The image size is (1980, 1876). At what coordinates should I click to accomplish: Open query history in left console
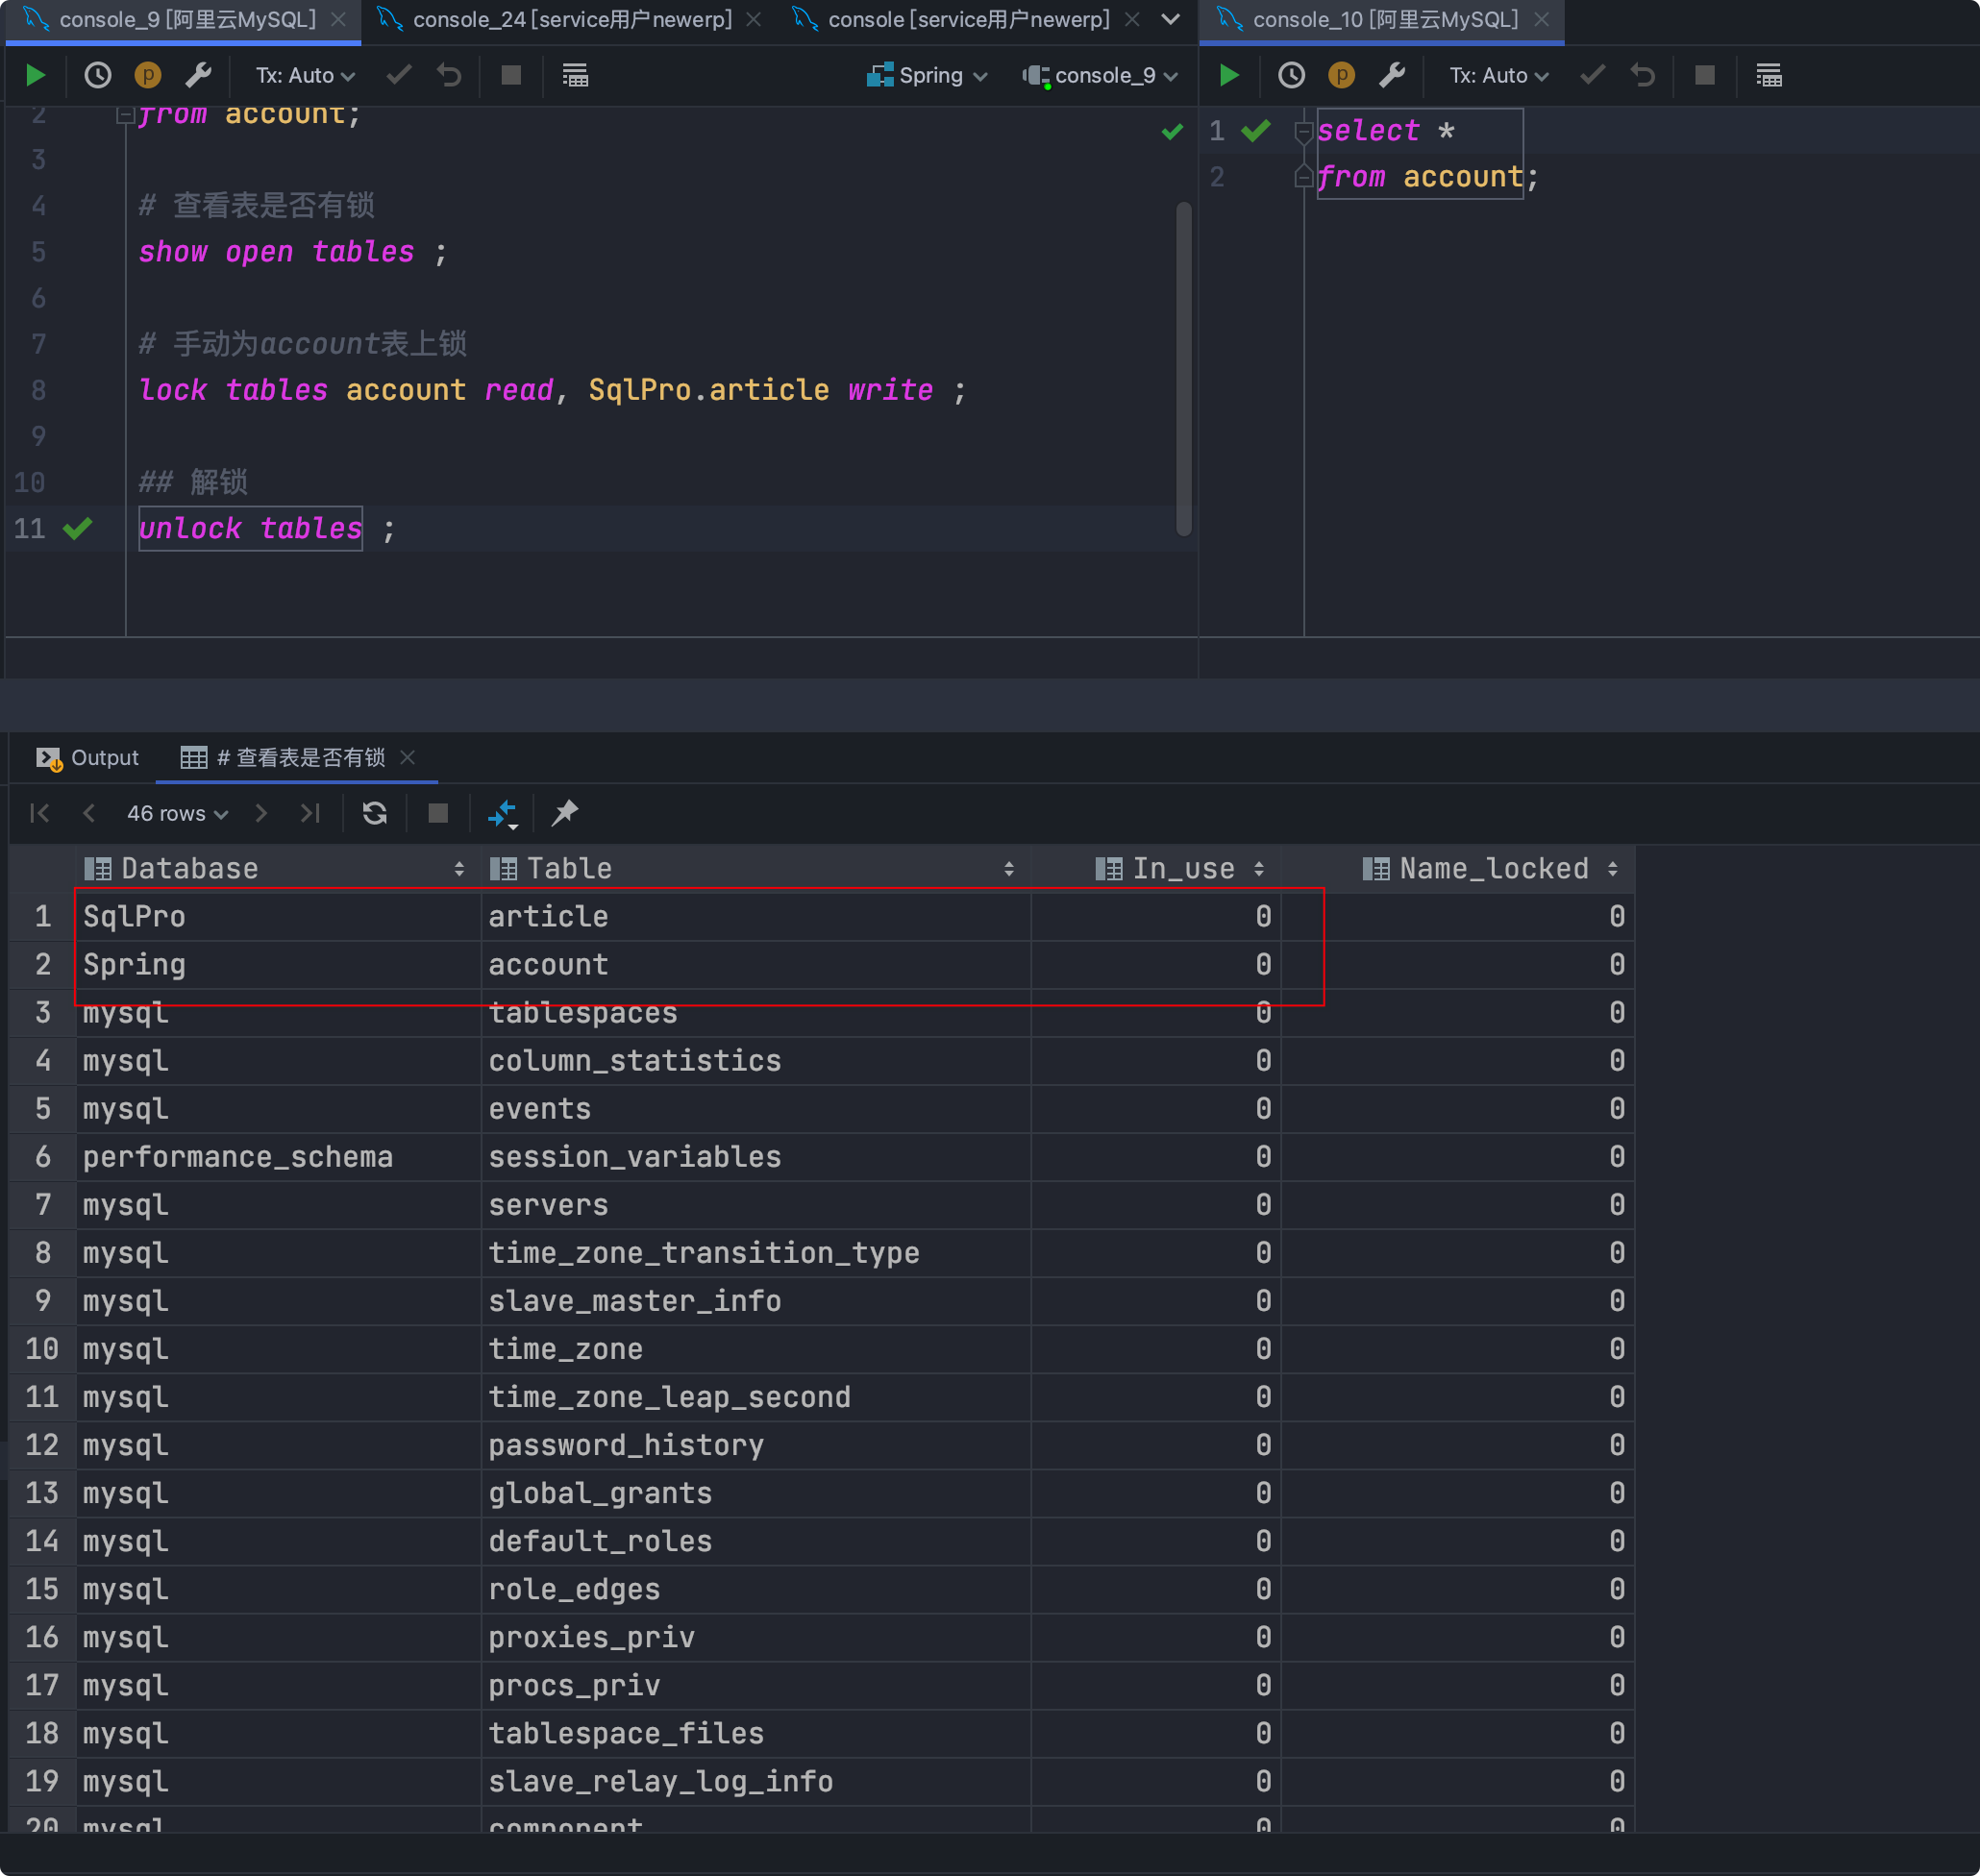point(97,75)
